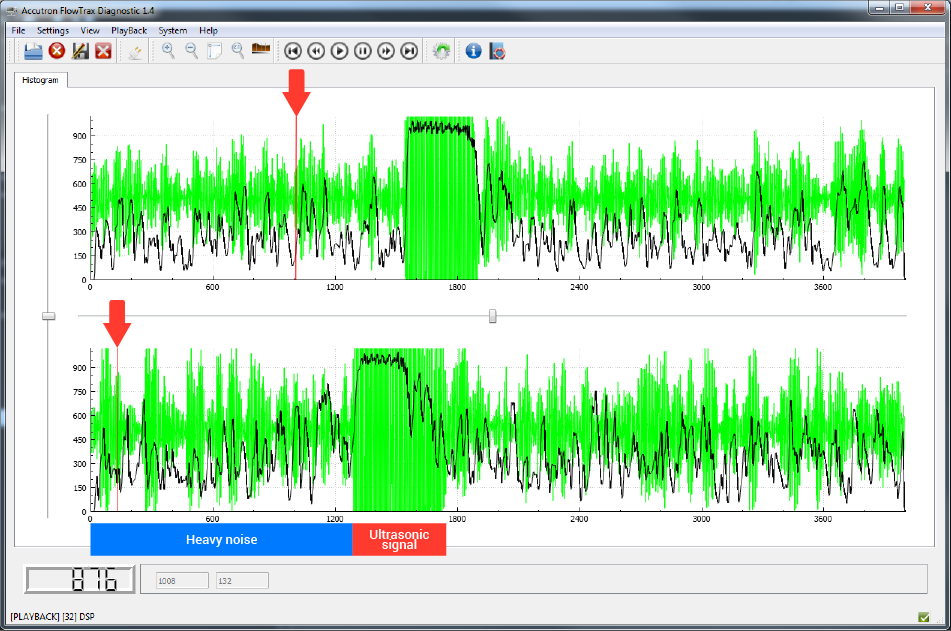951x631 pixels.
Task: Open the PlayBack menu
Action: [129, 30]
